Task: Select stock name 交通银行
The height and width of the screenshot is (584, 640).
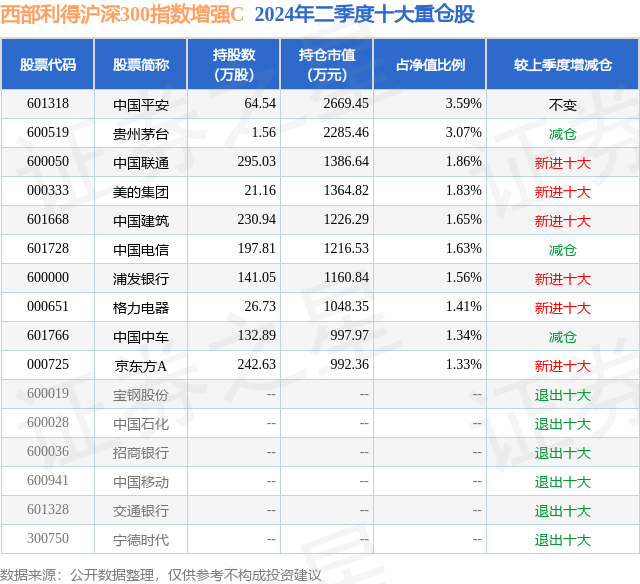Action: pyautogui.click(x=141, y=511)
